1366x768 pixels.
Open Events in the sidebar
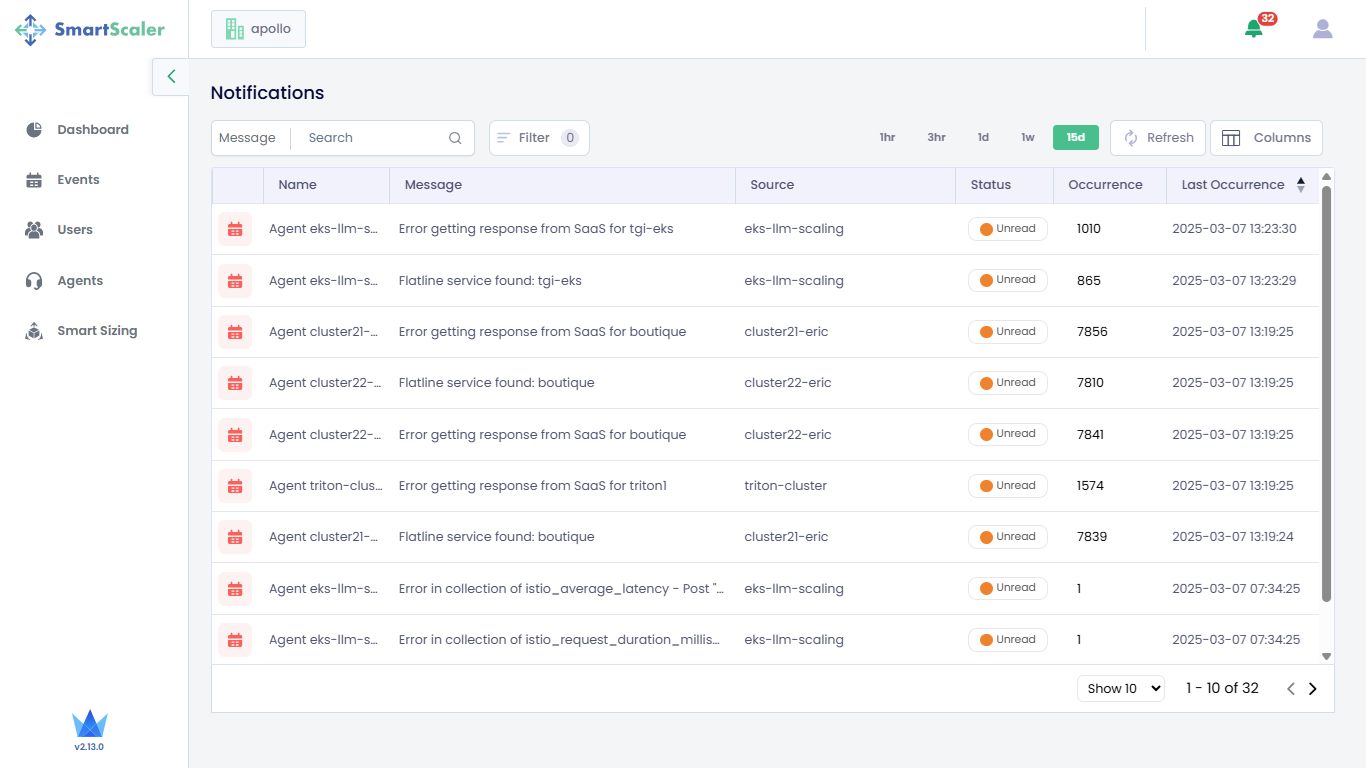click(78, 180)
